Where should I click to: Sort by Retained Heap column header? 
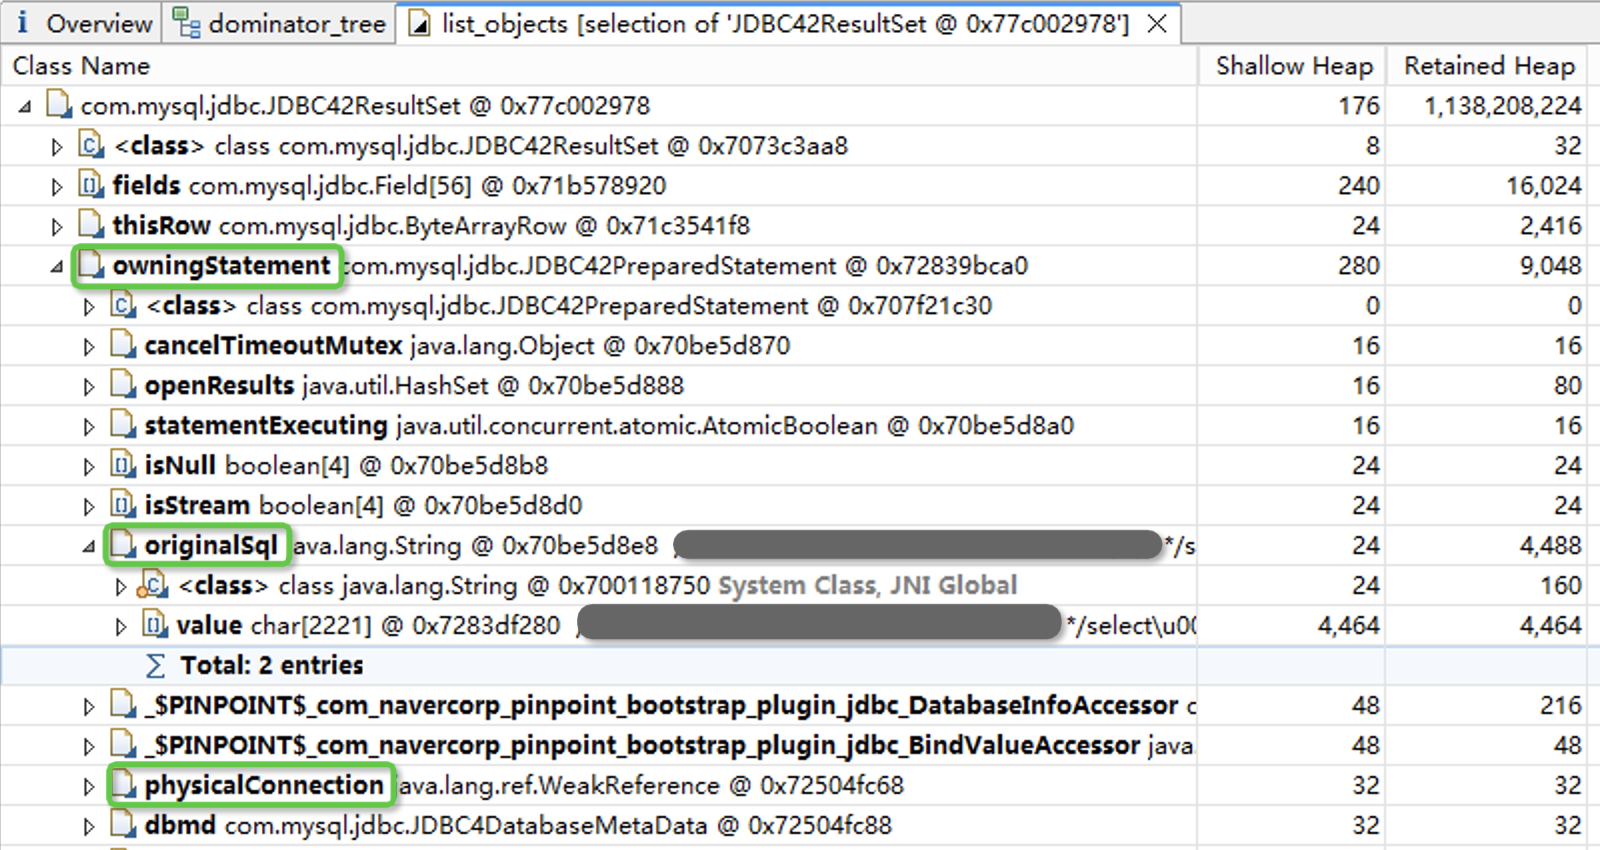coord(1488,66)
